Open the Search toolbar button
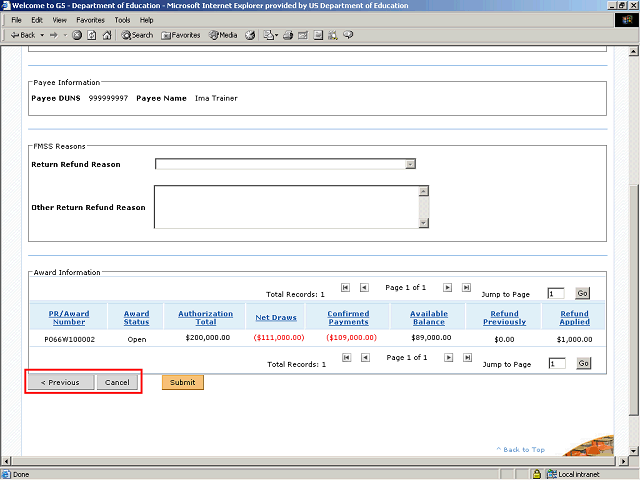640x480 pixels. pos(138,35)
